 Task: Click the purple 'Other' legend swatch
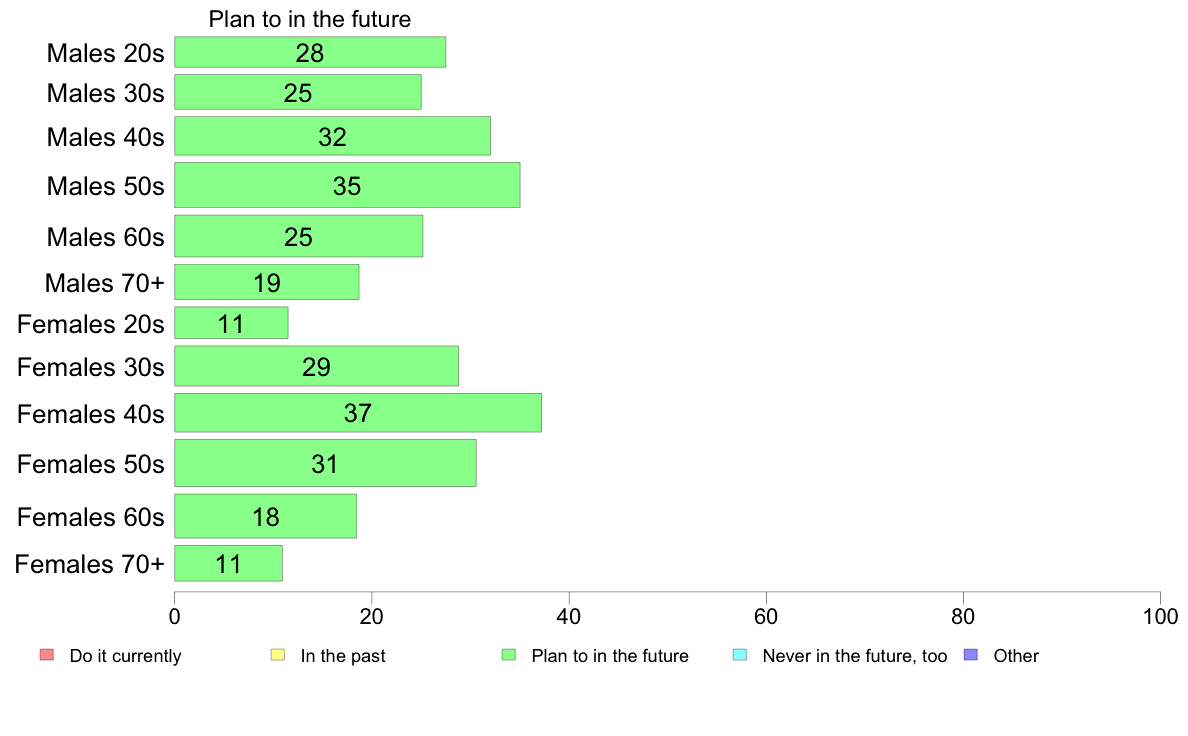(x=971, y=655)
